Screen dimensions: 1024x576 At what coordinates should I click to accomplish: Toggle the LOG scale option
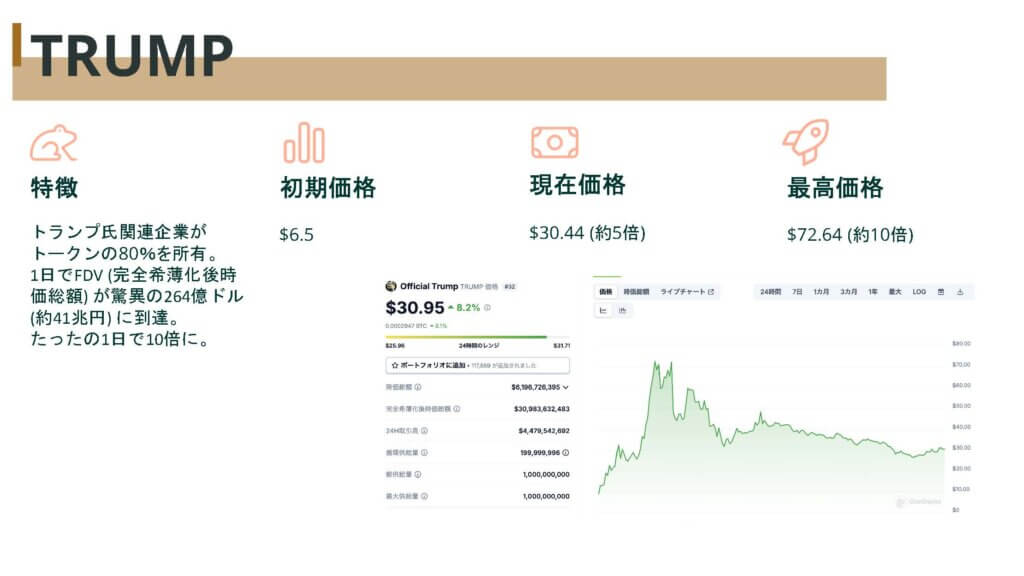click(x=920, y=292)
